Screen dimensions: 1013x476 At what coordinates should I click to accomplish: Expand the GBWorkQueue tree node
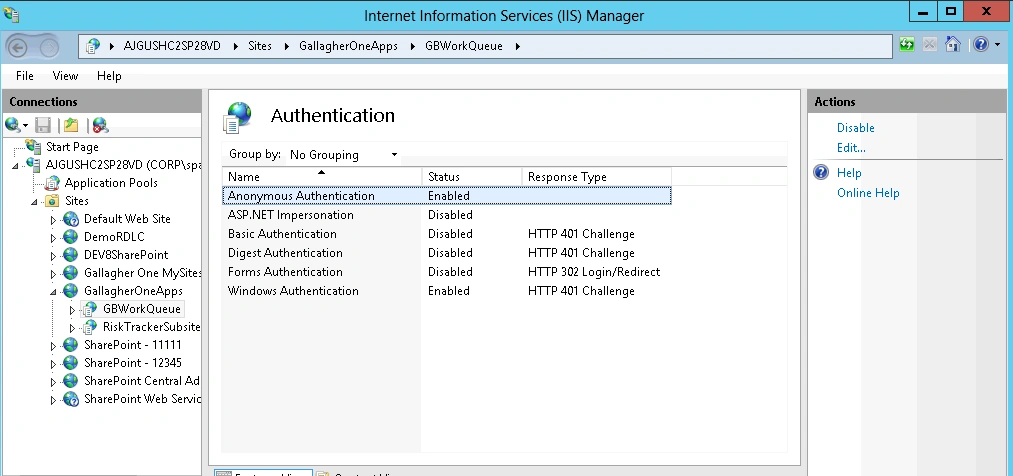tap(72, 310)
